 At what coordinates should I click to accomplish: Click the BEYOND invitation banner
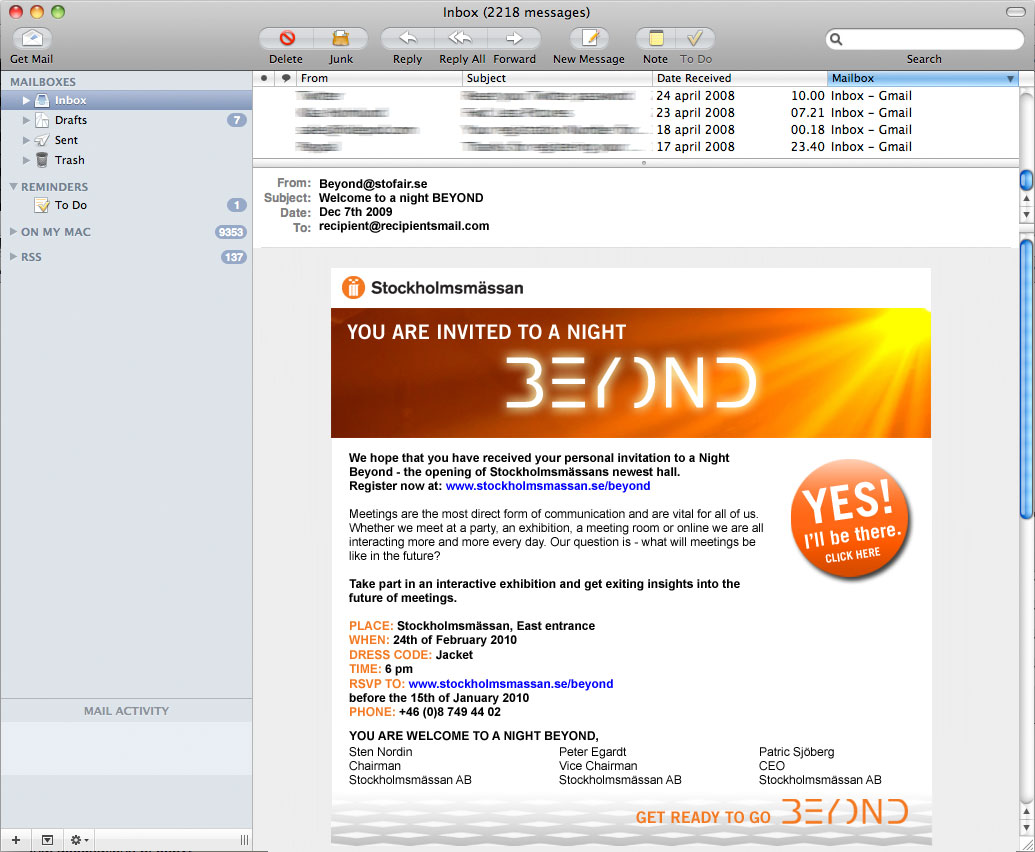click(x=630, y=373)
